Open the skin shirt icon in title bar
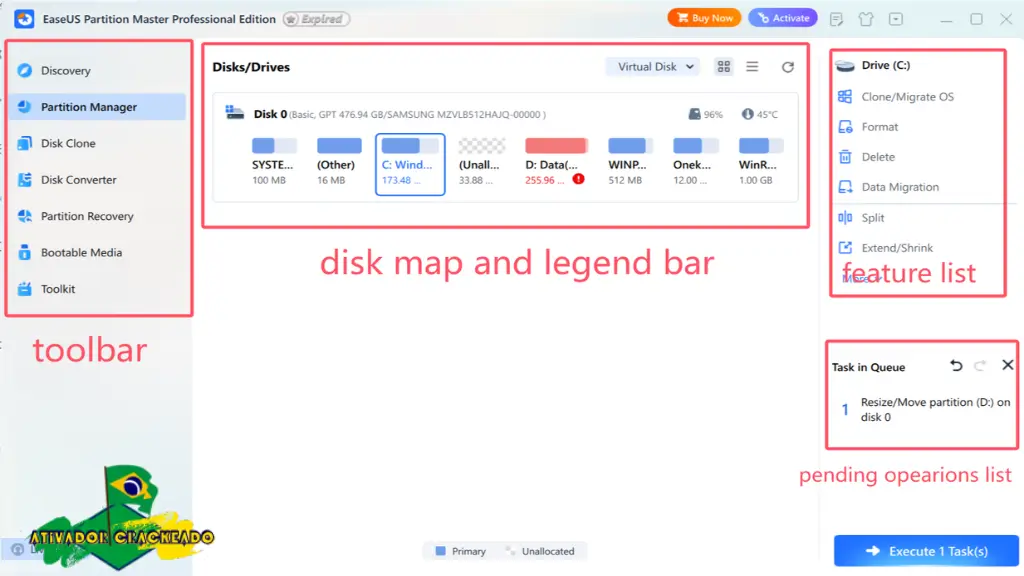 [x=866, y=19]
